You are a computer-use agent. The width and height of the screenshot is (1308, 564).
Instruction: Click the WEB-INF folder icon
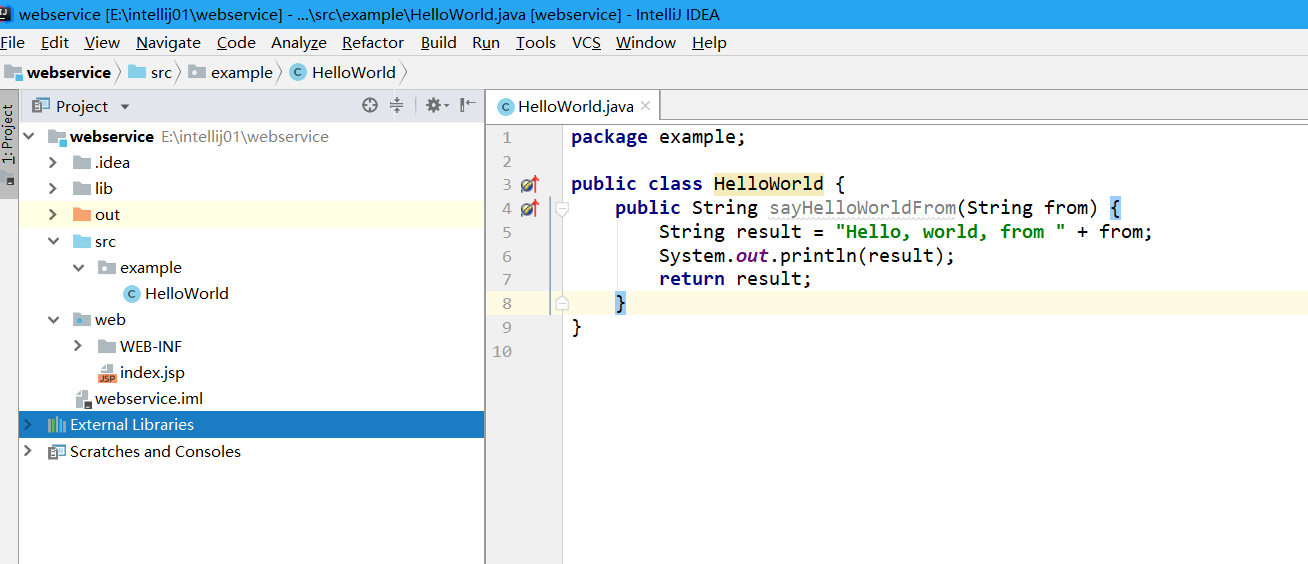pos(107,347)
